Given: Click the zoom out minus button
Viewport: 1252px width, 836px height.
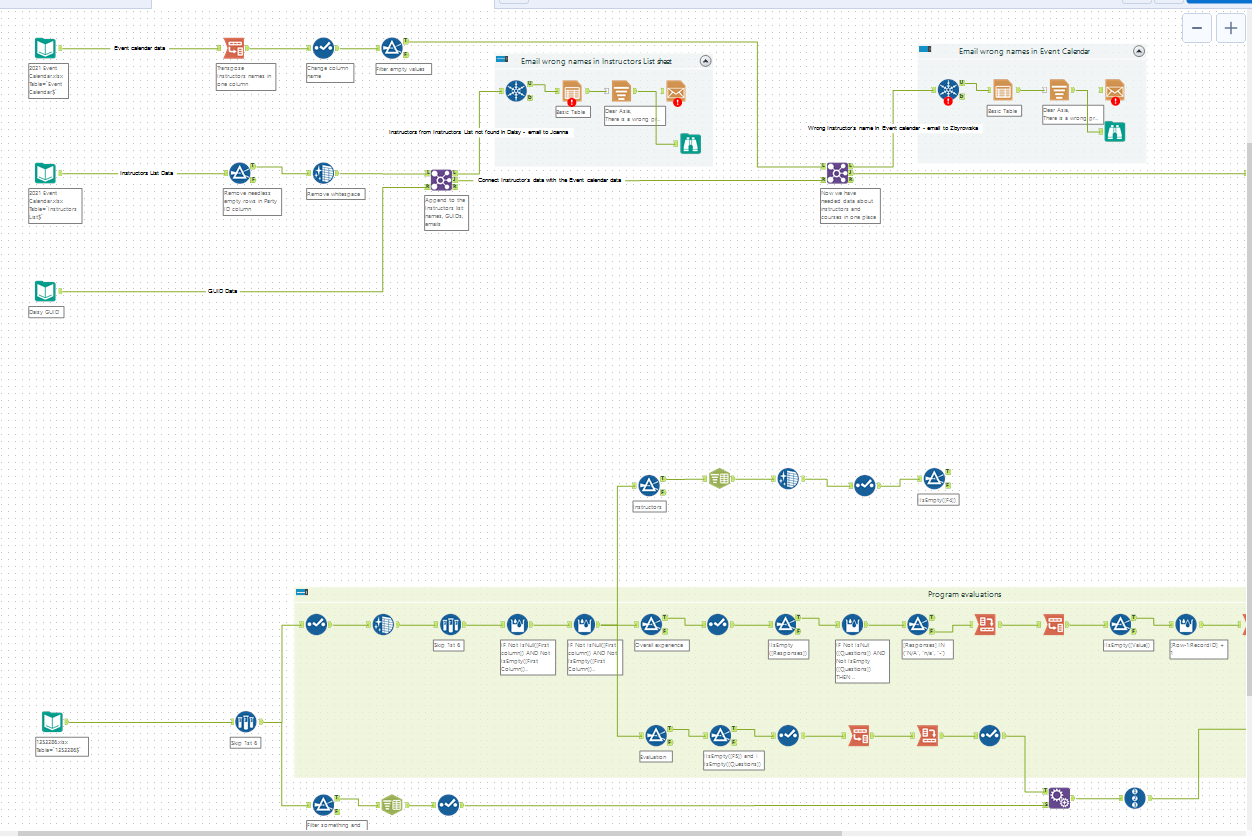Looking at the screenshot, I should click(1197, 28).
